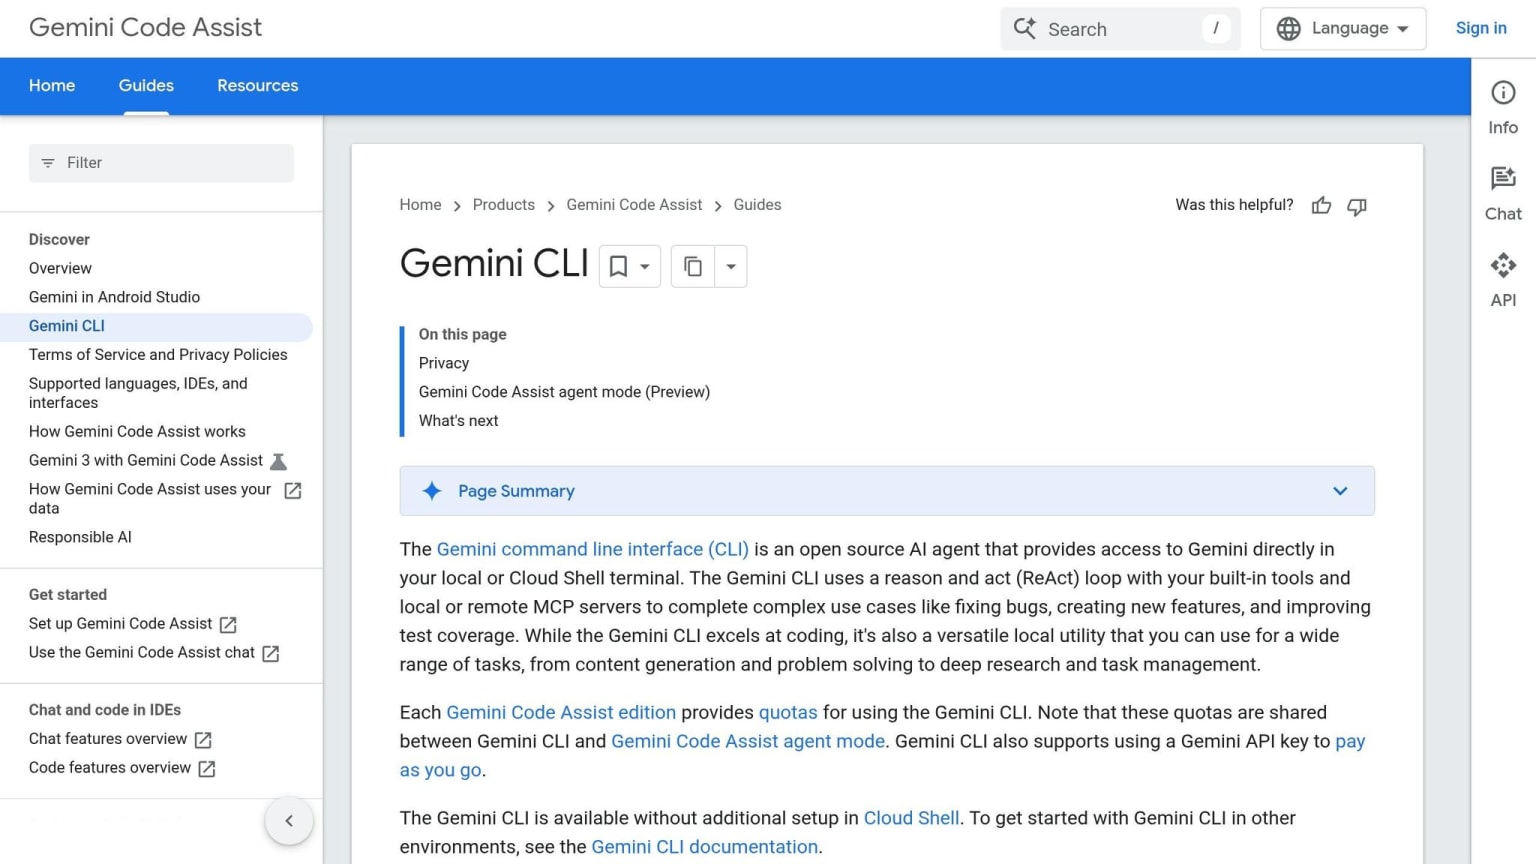Click external link icon beside Set up Gemini
The width and height of the screenshot is (1536, 864).
228,624
